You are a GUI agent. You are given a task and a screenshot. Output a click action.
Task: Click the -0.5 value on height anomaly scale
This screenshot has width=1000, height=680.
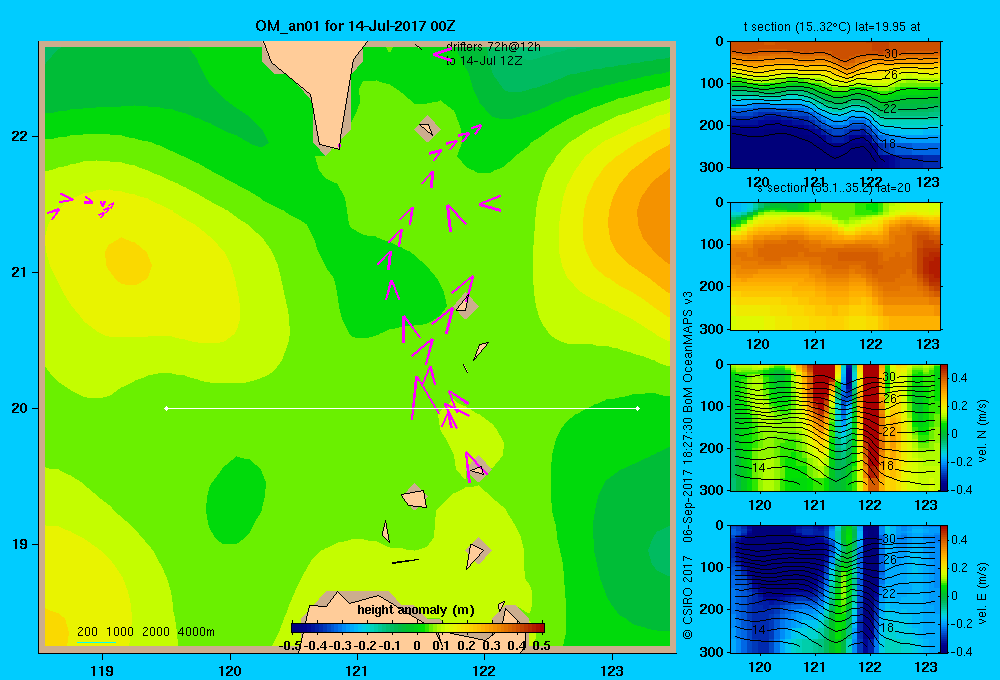point(290,646)
